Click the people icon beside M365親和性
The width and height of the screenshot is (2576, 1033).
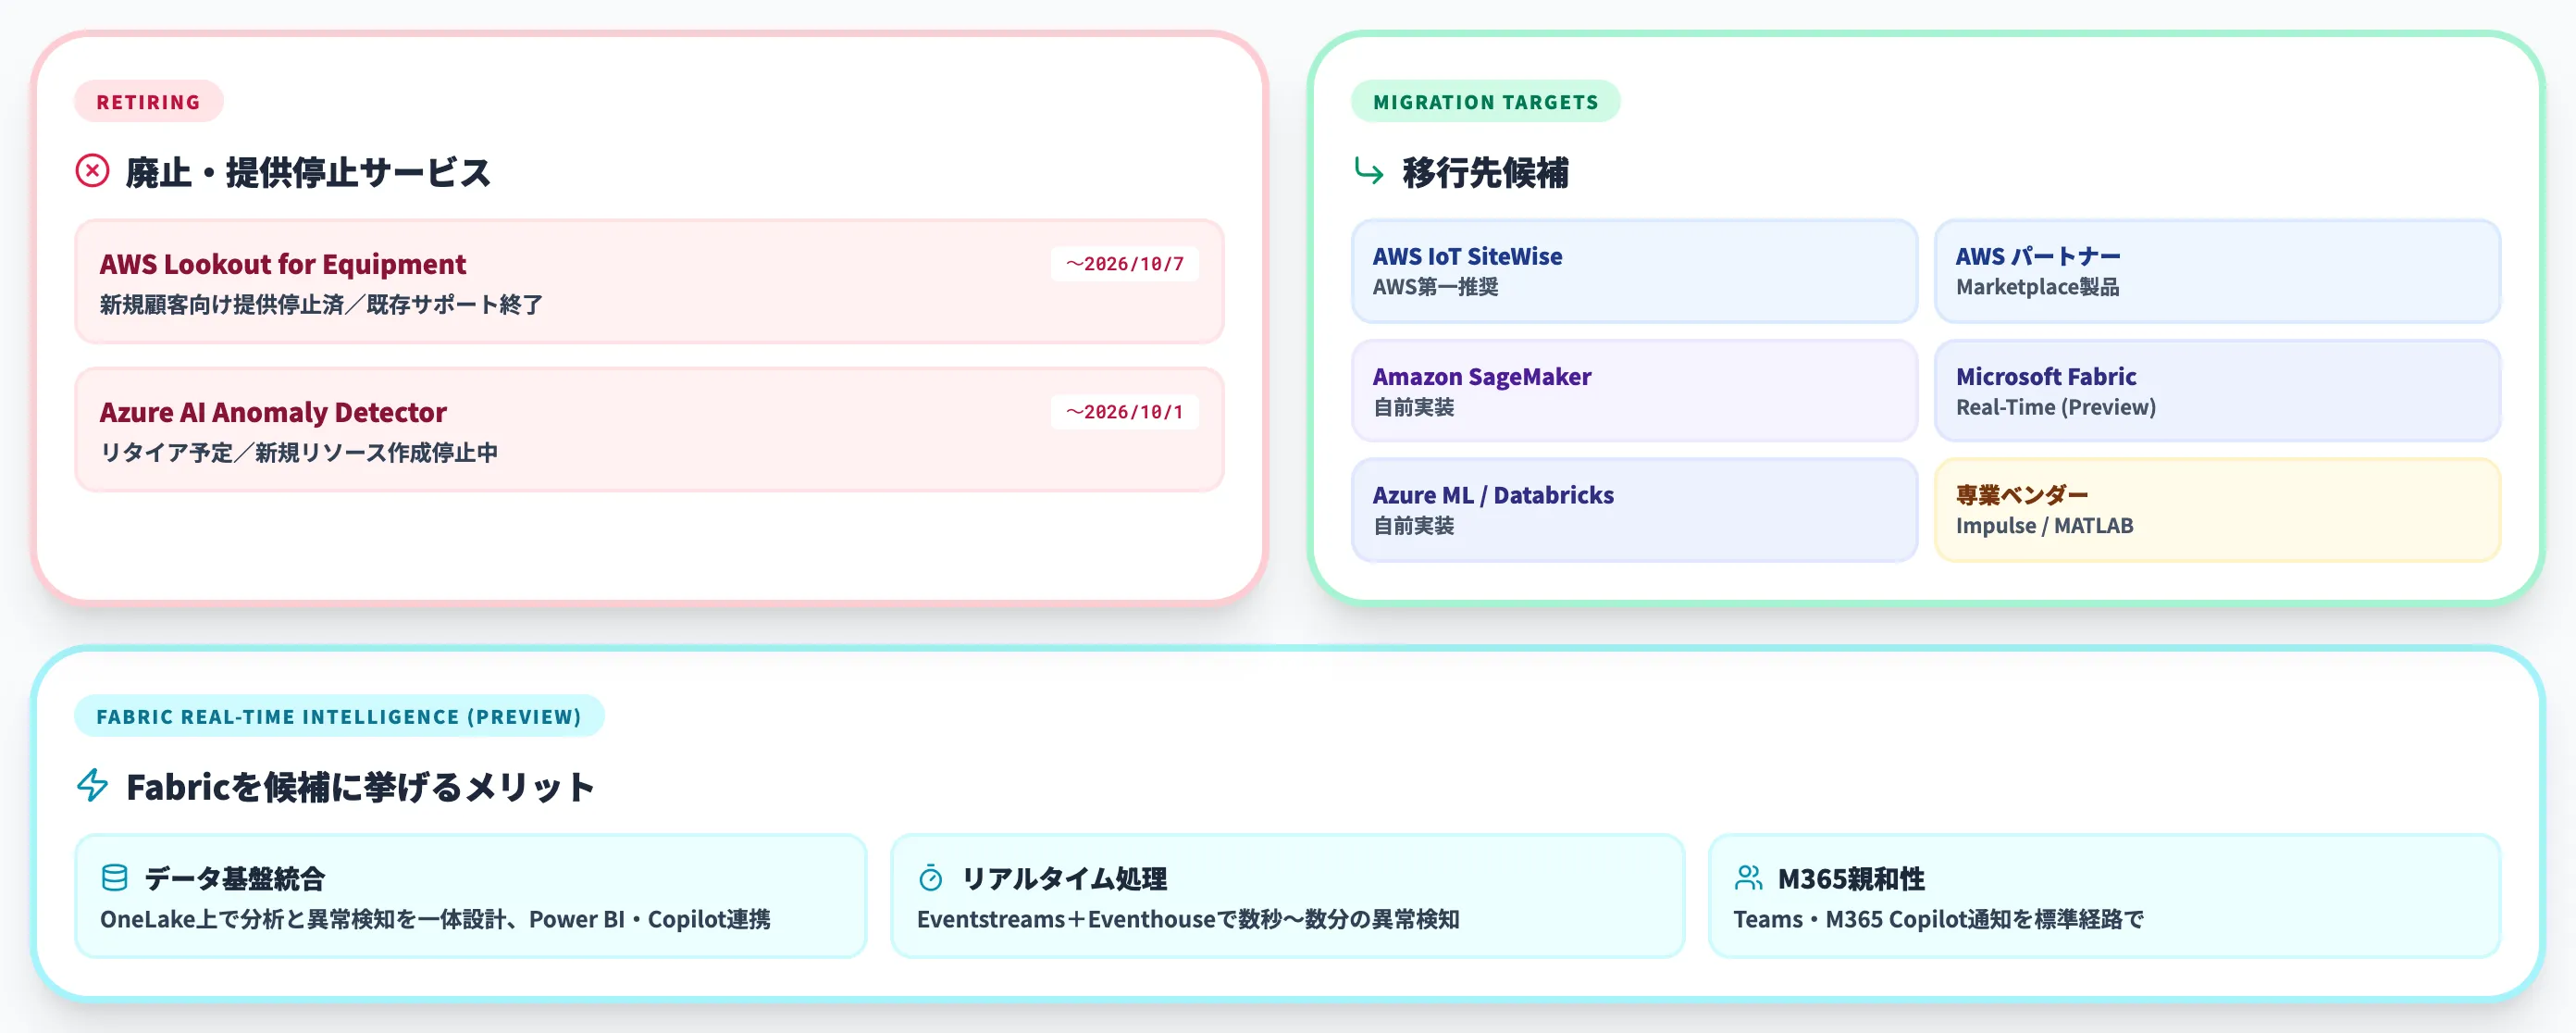pos(1748,880)
